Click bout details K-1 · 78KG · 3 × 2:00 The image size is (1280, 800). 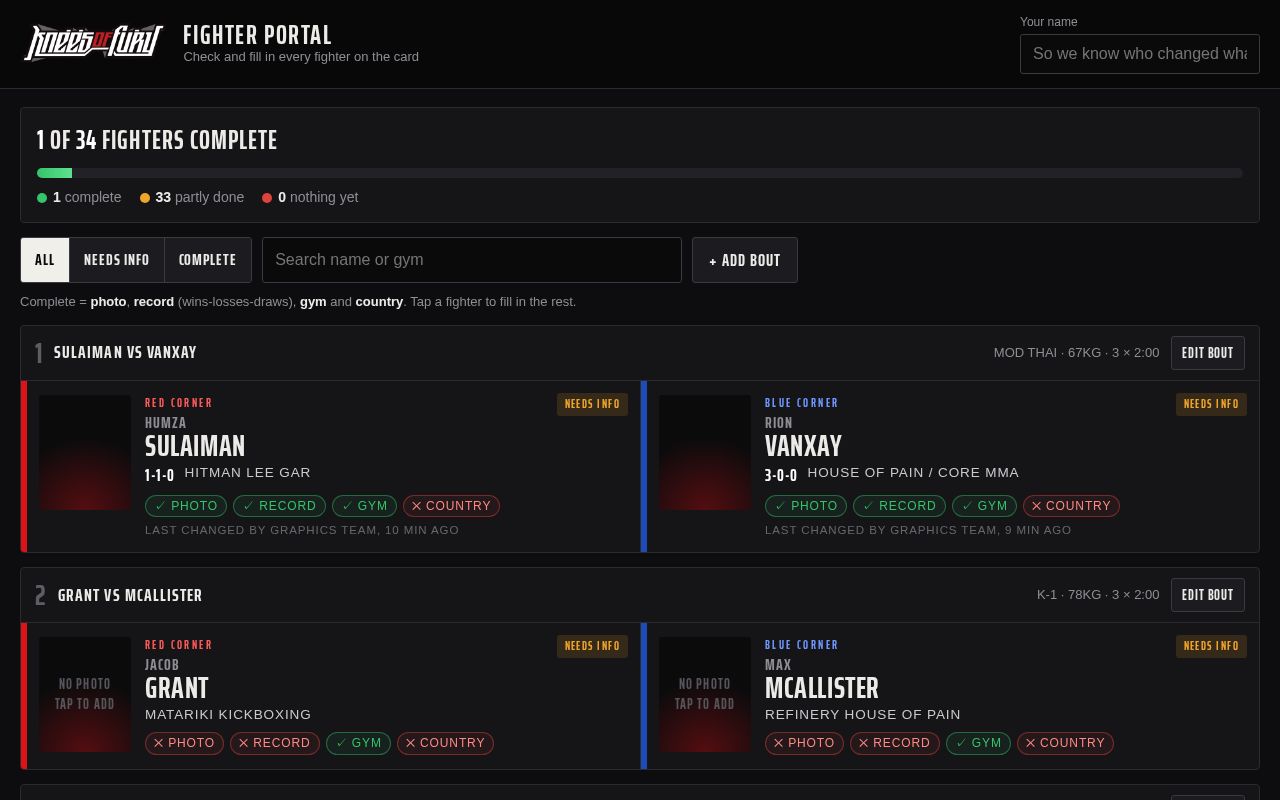point(1098,595)
